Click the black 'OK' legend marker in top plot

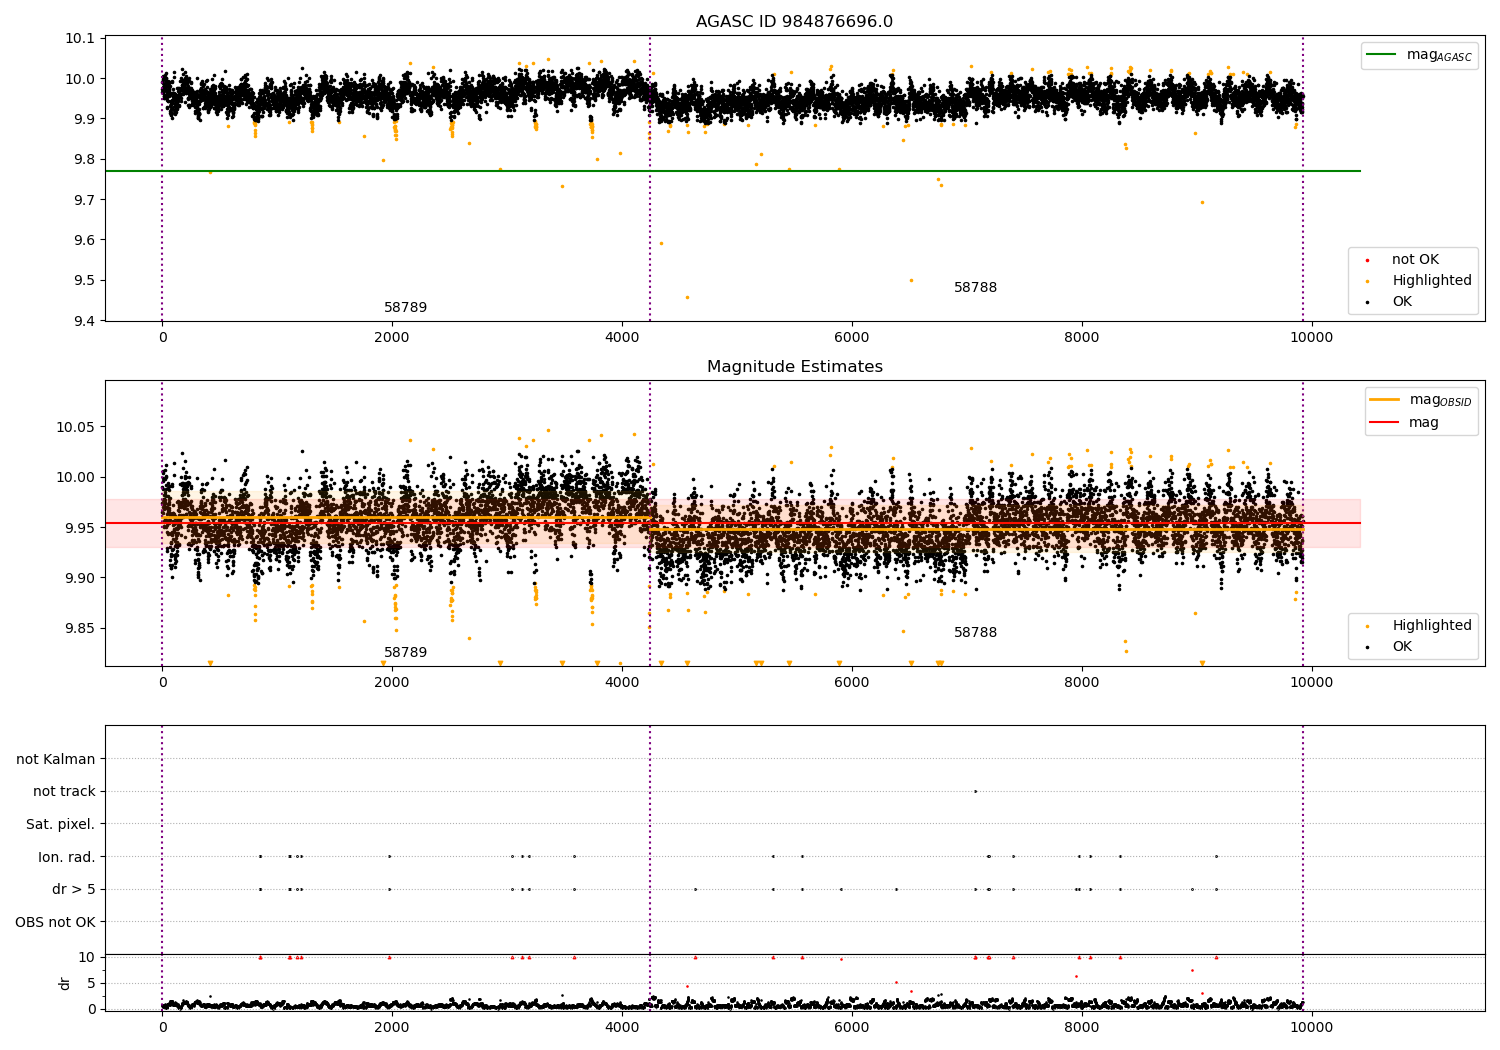[x=1367, y=302]
